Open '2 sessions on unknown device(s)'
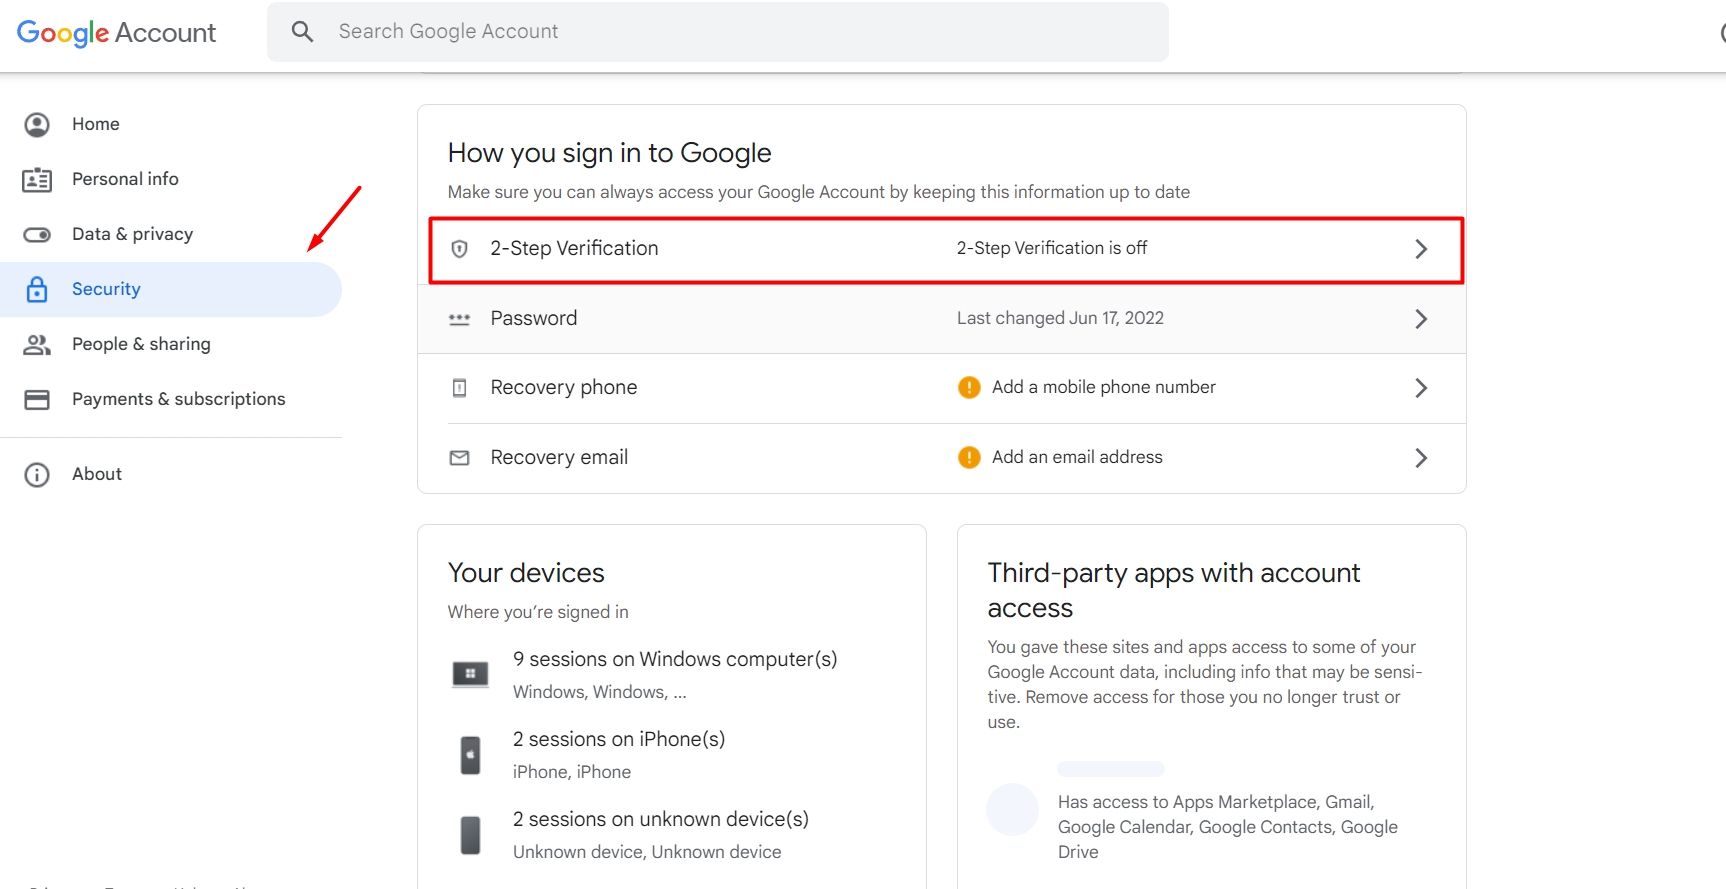Screen dimensions: 1726x889 pos(661,819)
